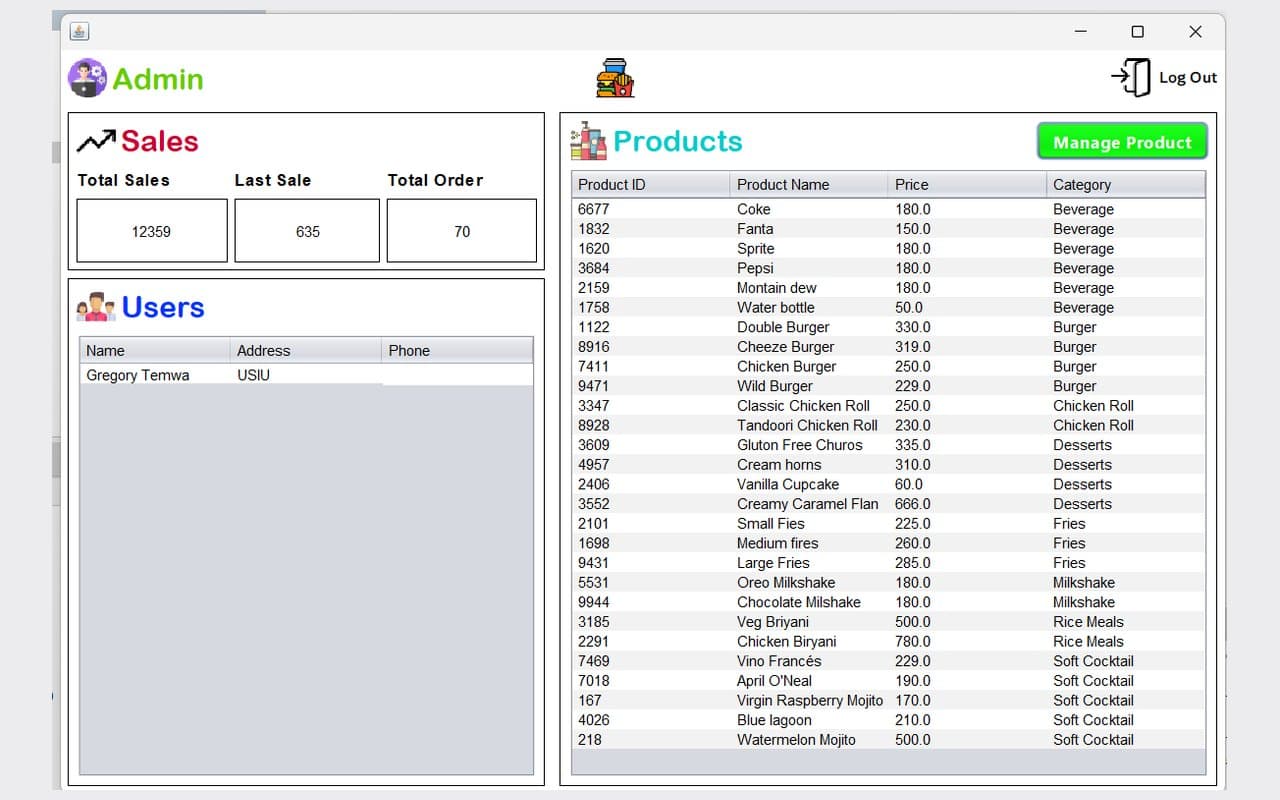Viewport: 1280px width, 800px height.
Task: Select the Last Sale value 635
Action: (307, 231)
